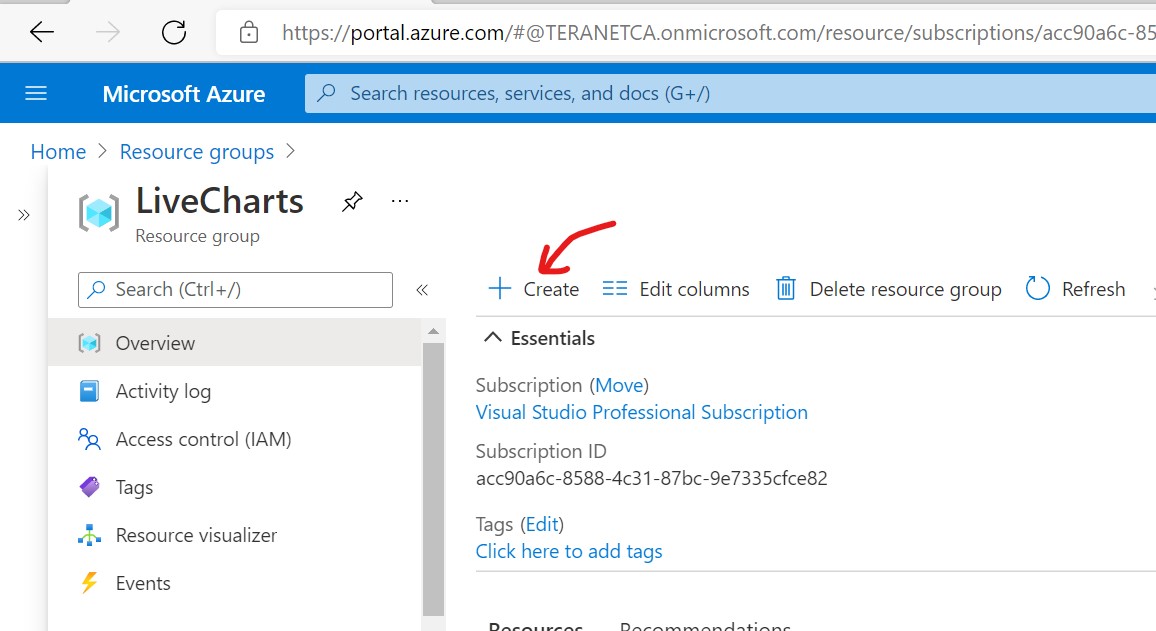This screenshot has width=1156, height=631.
Task: Click the Subscription ID value text
Action: tap(652, 478)
